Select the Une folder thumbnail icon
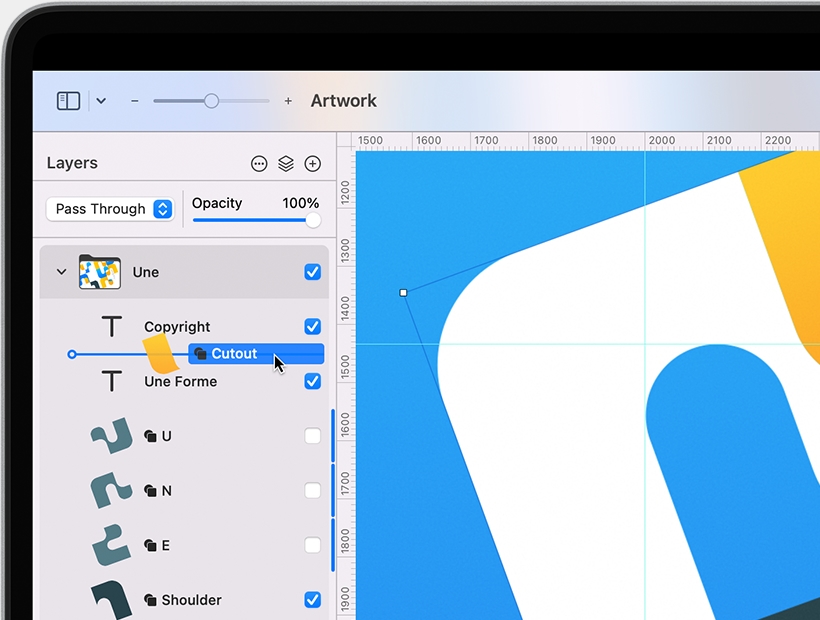This screenshot has width=820, height=620. (x=98, y=271)
